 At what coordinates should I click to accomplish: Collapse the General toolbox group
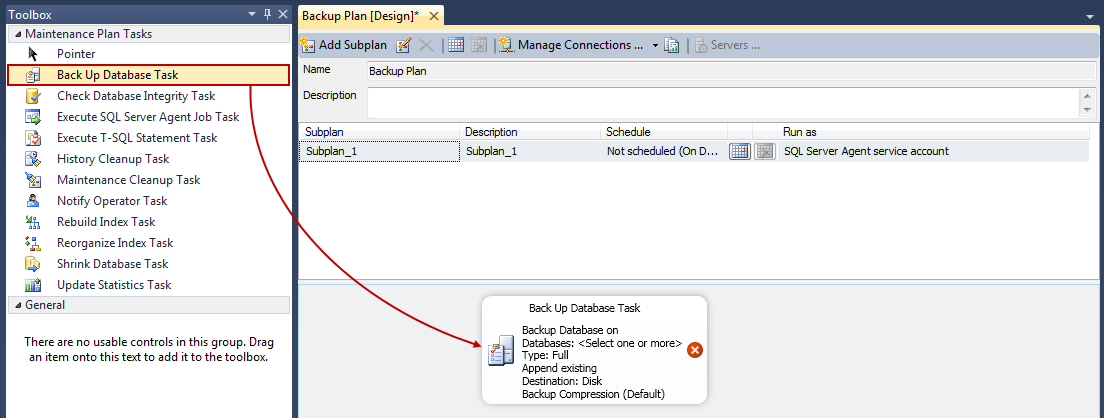[x=15, y=305]
